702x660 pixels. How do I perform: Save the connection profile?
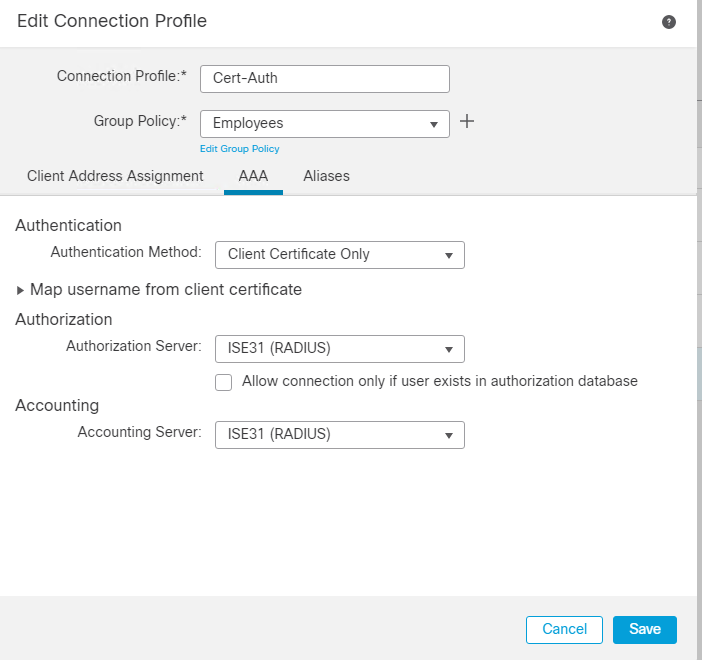click(645, 629)
